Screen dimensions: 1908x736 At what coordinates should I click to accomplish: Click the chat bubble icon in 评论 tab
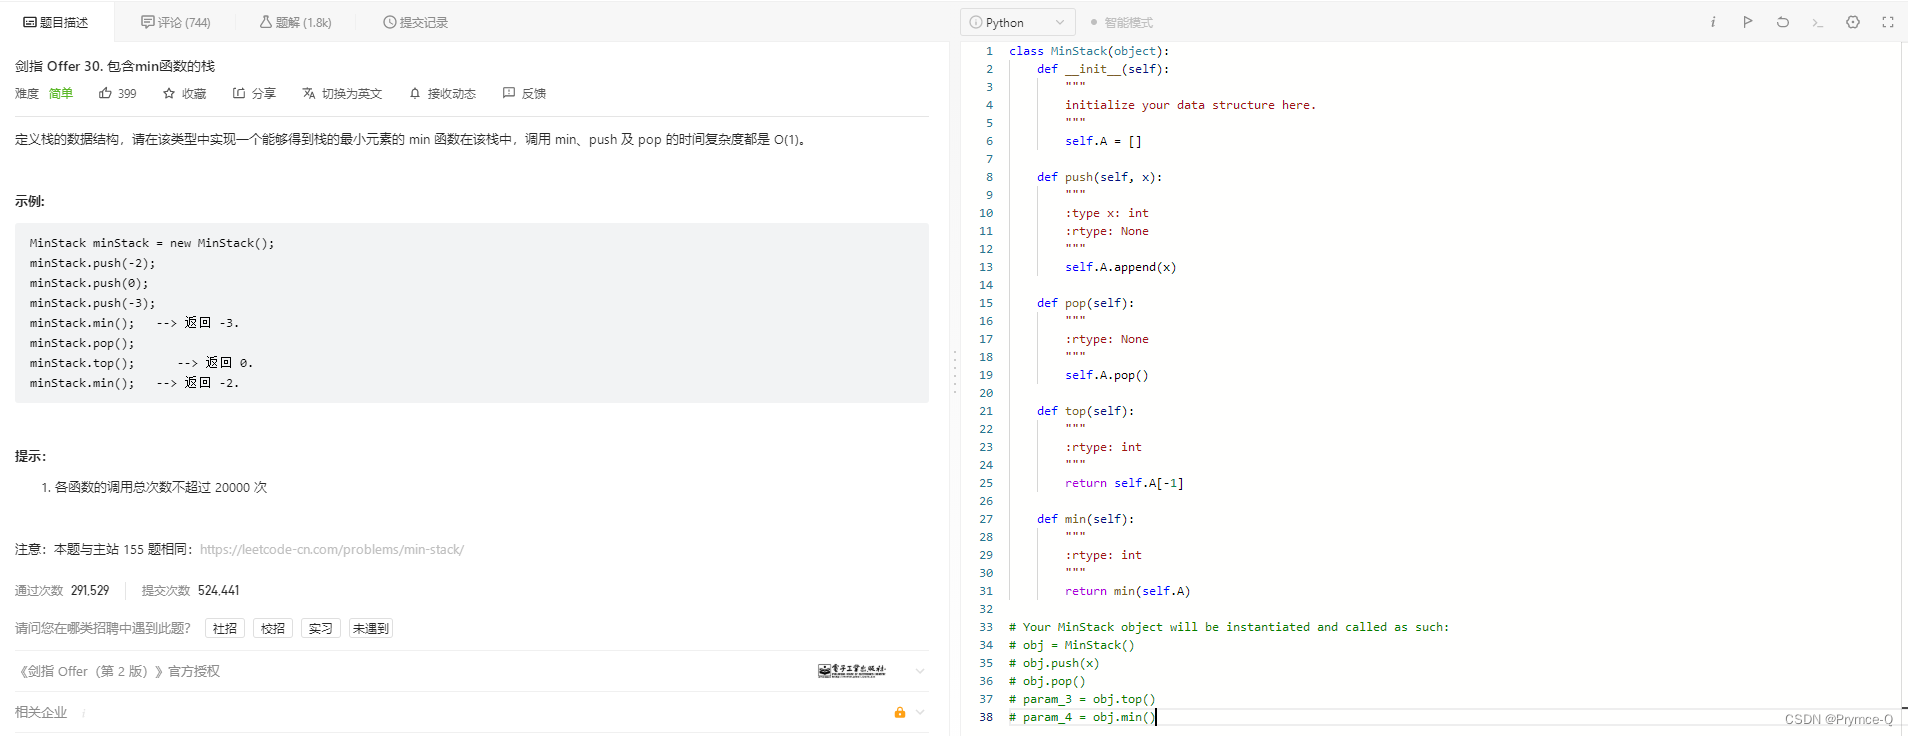[x=148, y=22]
